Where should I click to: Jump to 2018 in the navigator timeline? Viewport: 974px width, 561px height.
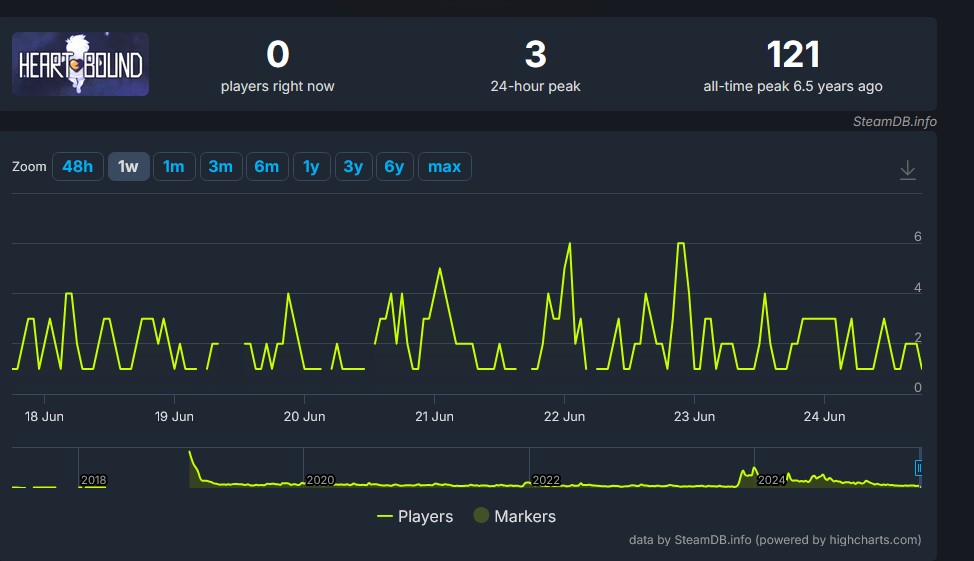click(94, 480)
